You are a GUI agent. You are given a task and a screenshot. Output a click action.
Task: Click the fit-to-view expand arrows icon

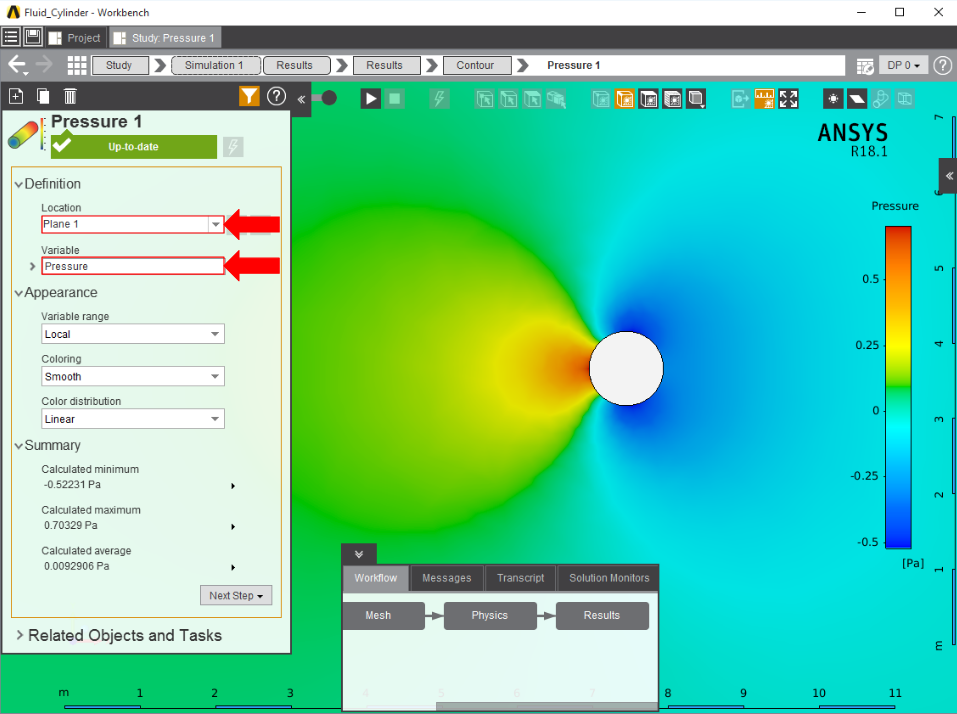[x=788, y=99]
